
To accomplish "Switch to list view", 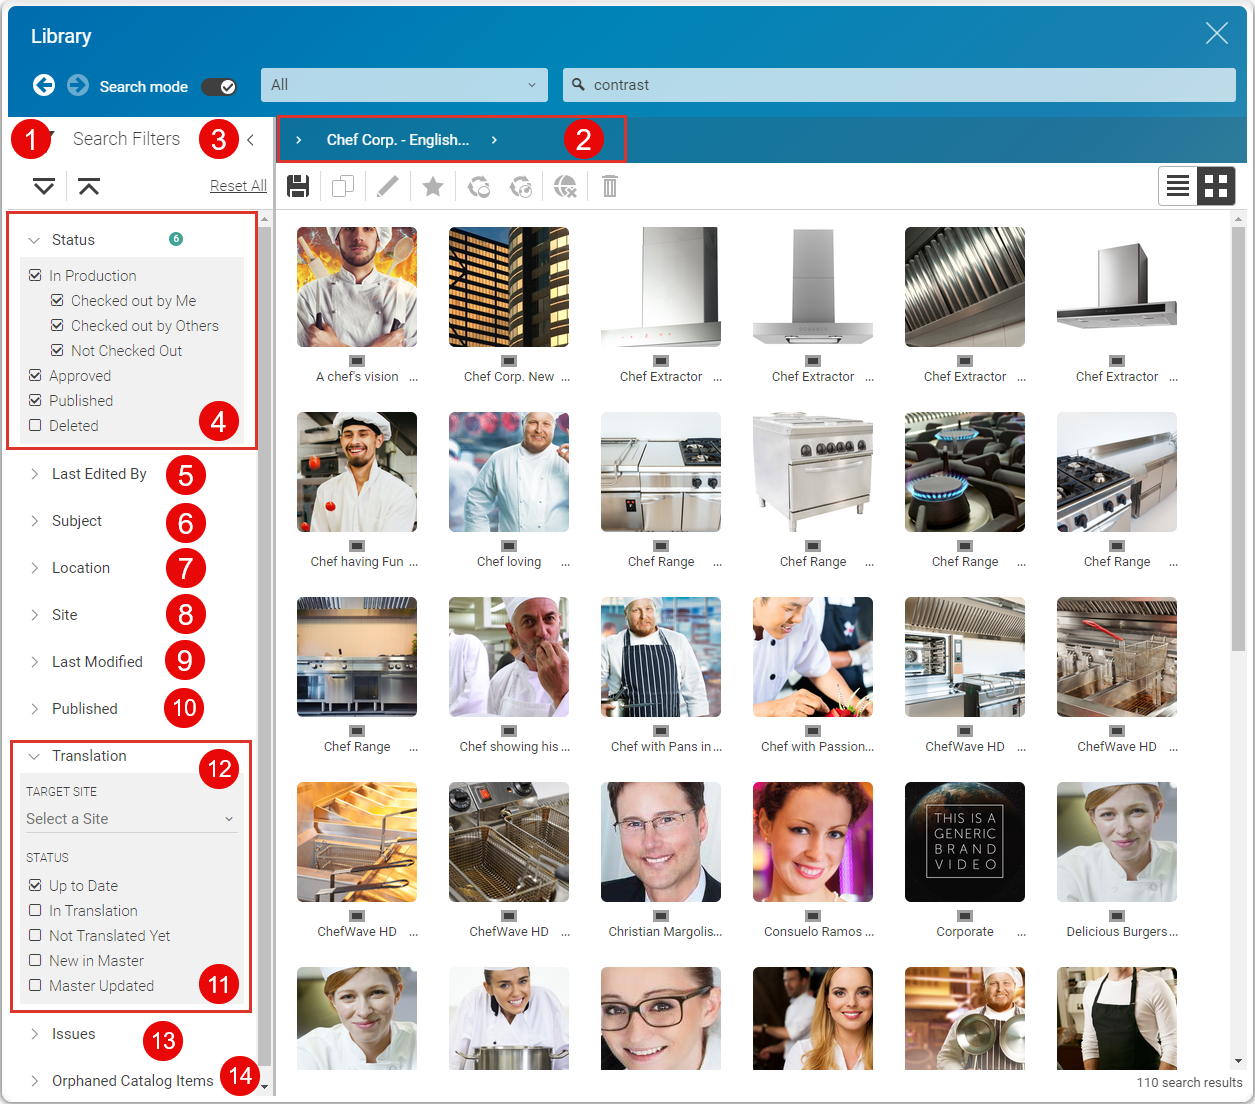I will pyautogui.click(x=1178, y=186).
